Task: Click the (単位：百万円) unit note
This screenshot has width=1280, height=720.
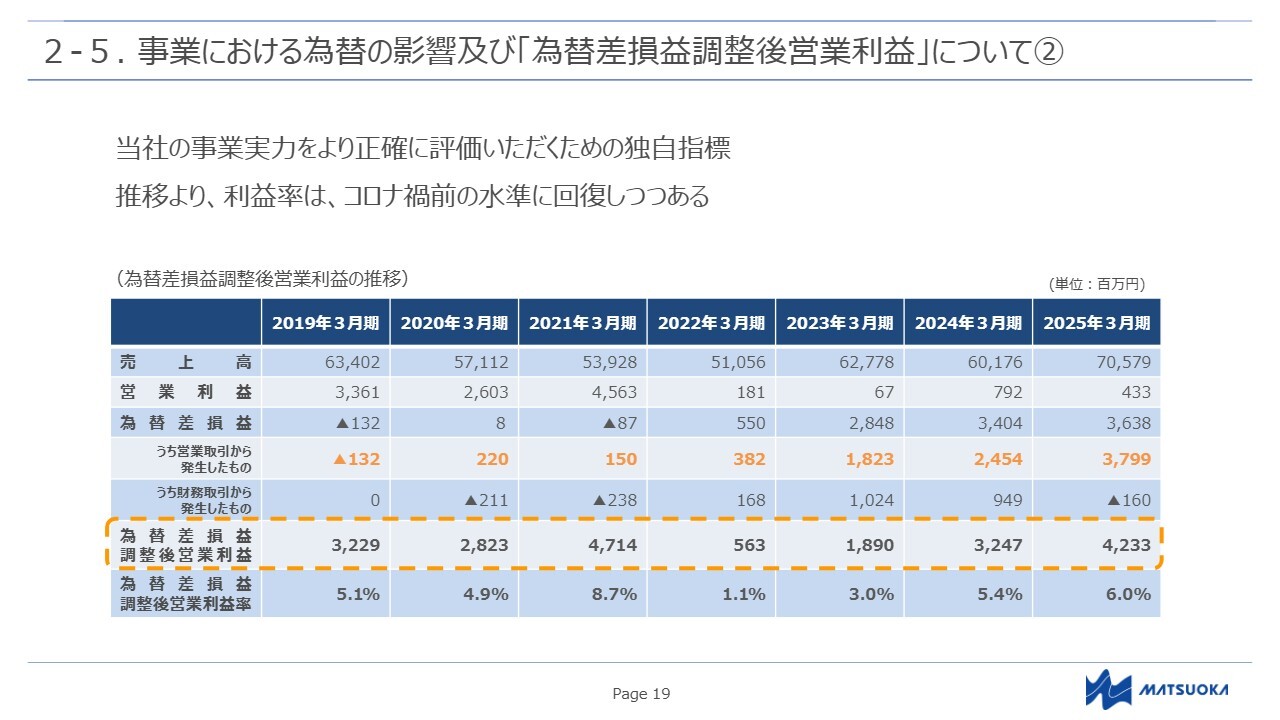Action: (1097, 284)
